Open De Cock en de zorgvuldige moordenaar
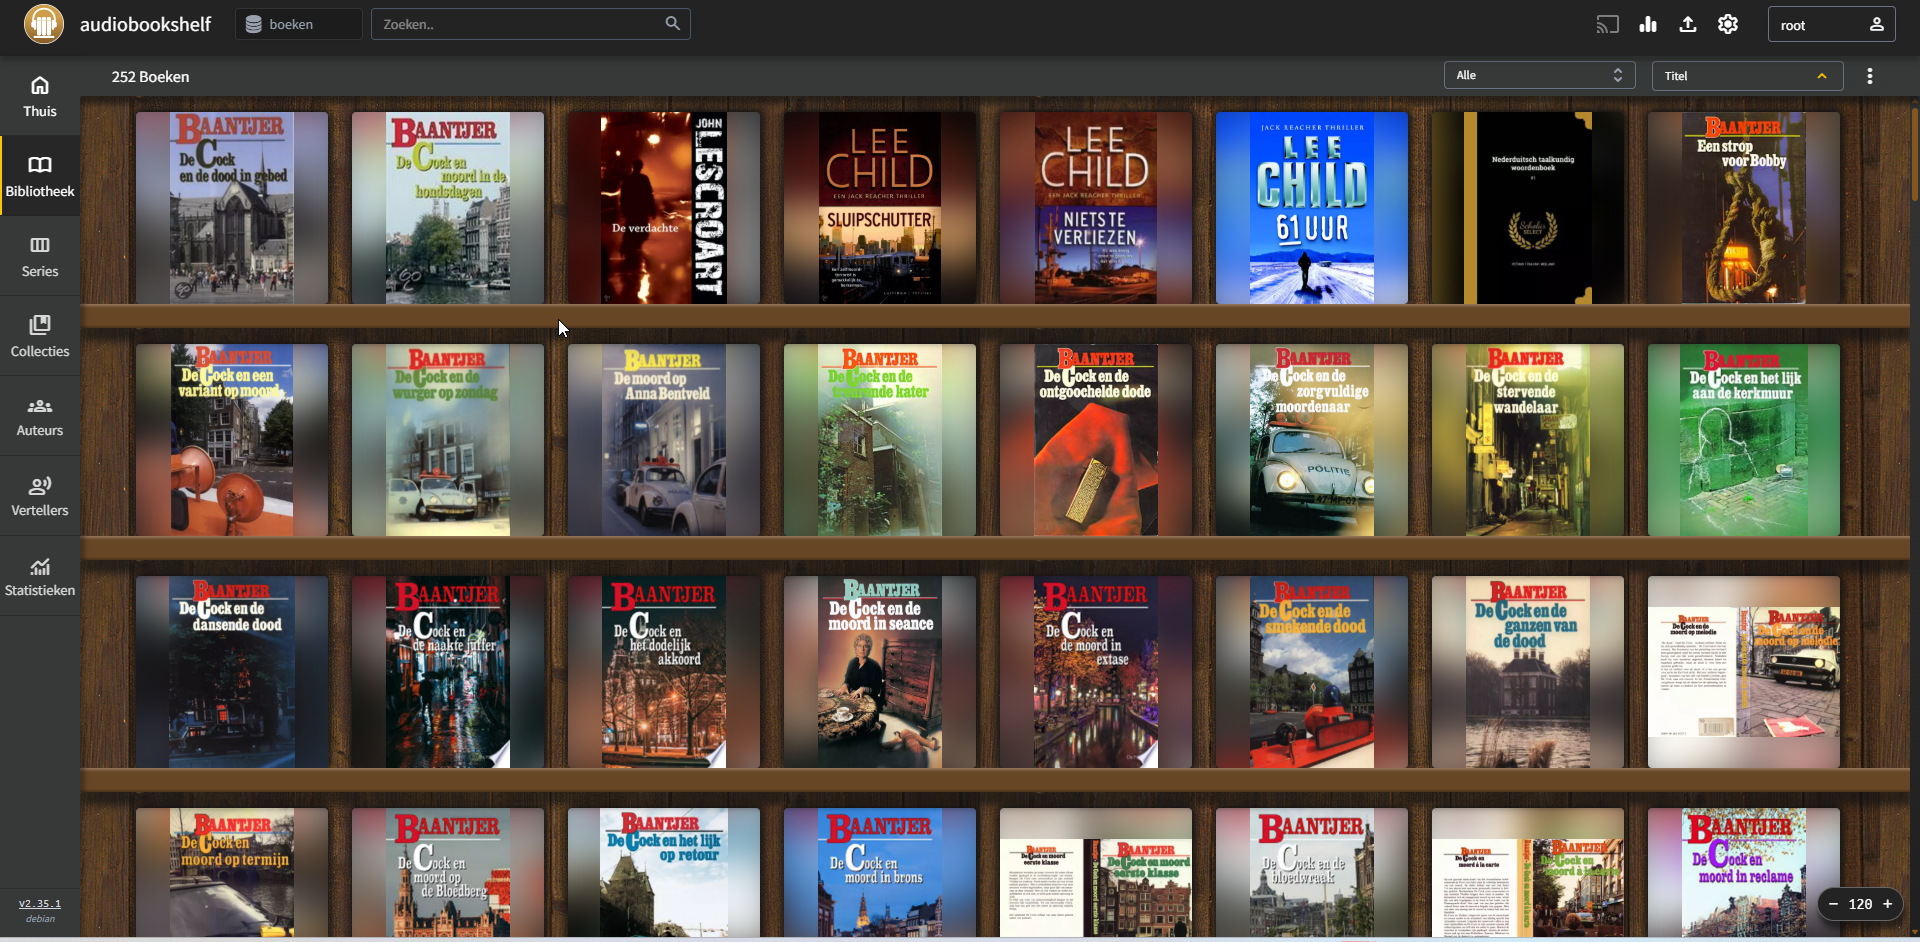This screenshot has height=942, width=1920. (x=1312, y=440)
